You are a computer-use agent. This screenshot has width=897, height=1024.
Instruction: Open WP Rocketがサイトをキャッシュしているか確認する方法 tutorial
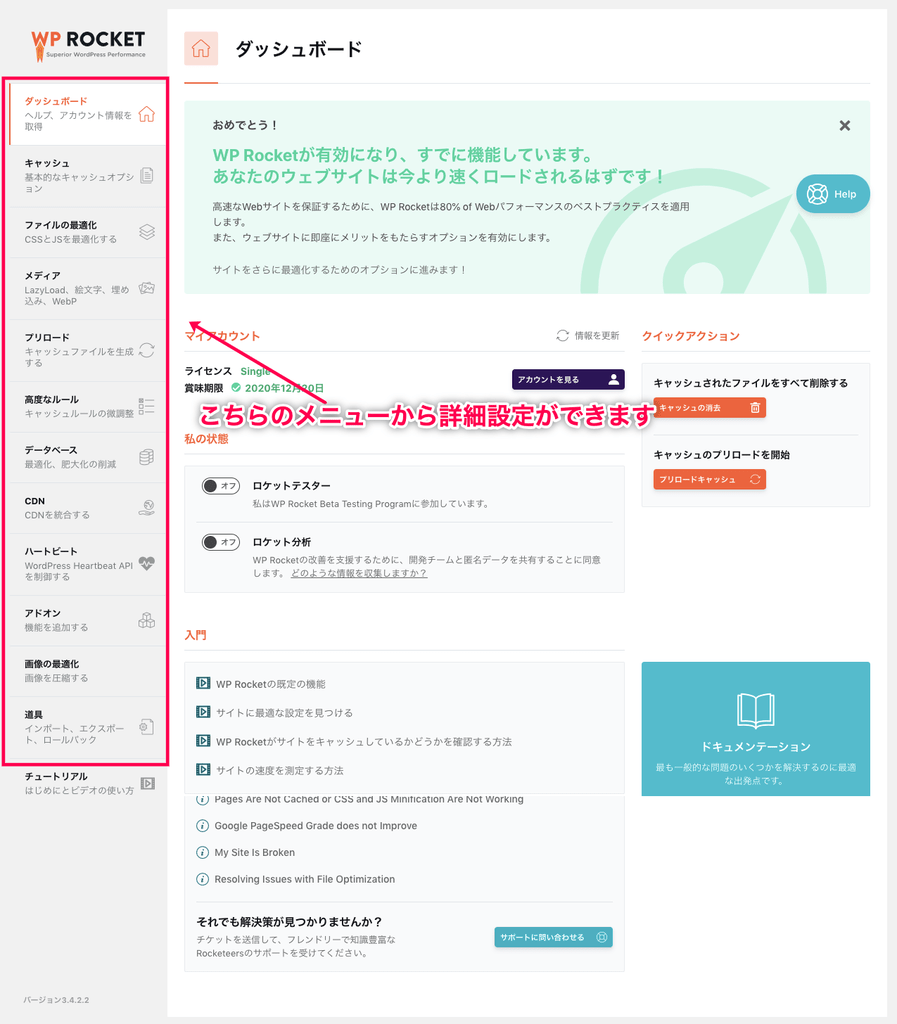point(364,741)
